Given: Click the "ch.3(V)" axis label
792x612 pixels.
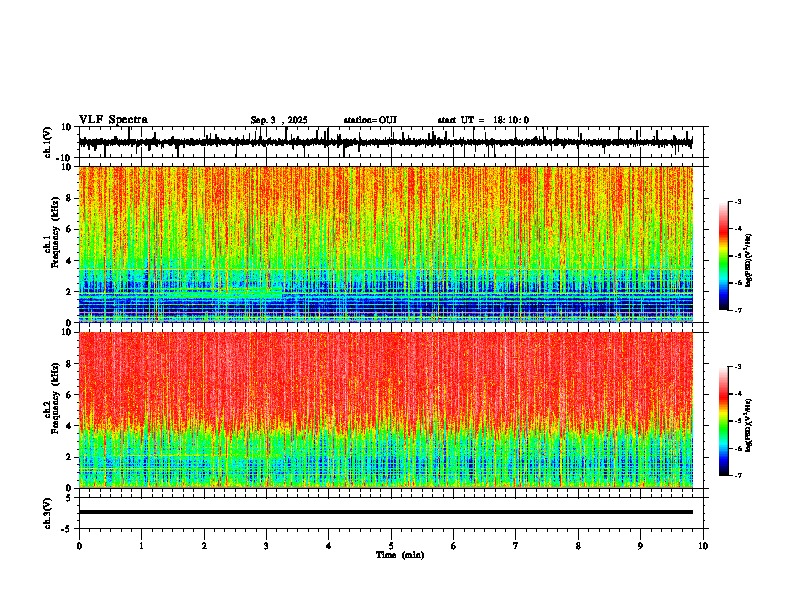Looking at the screenshot, I should pyautogui.click(x=48, y=513).
